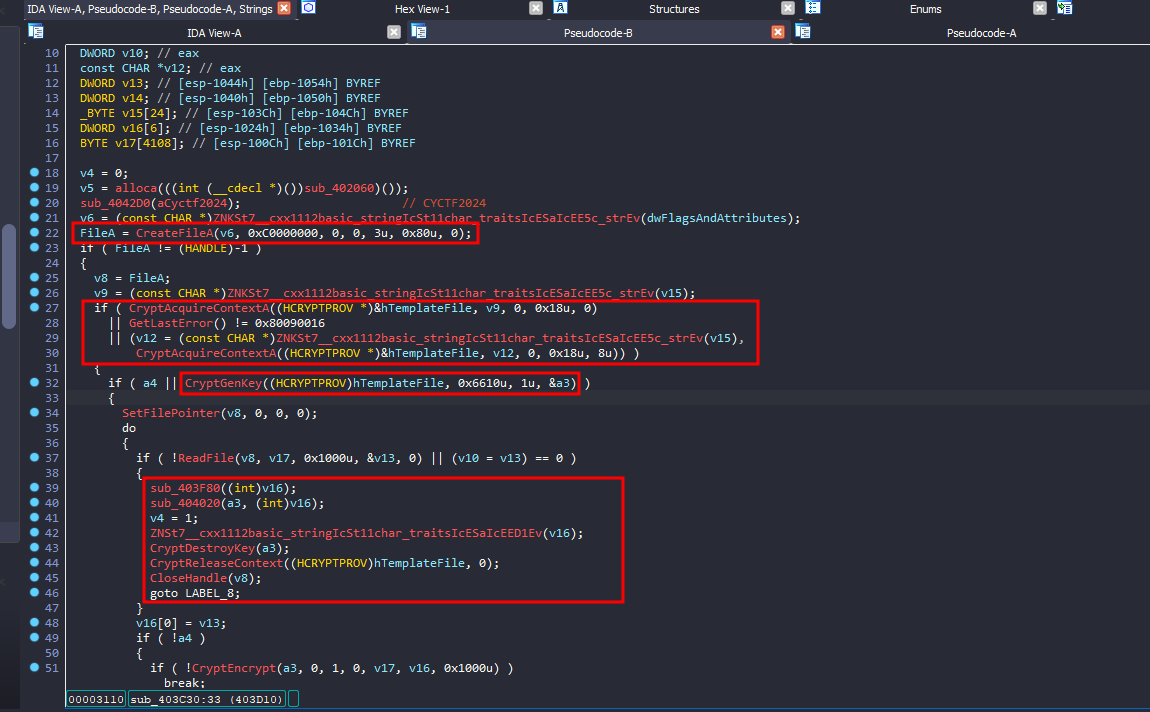Toggle breakpoint dot on line 51
This screenshot has width=1150, height=712.
click(36, 668)
